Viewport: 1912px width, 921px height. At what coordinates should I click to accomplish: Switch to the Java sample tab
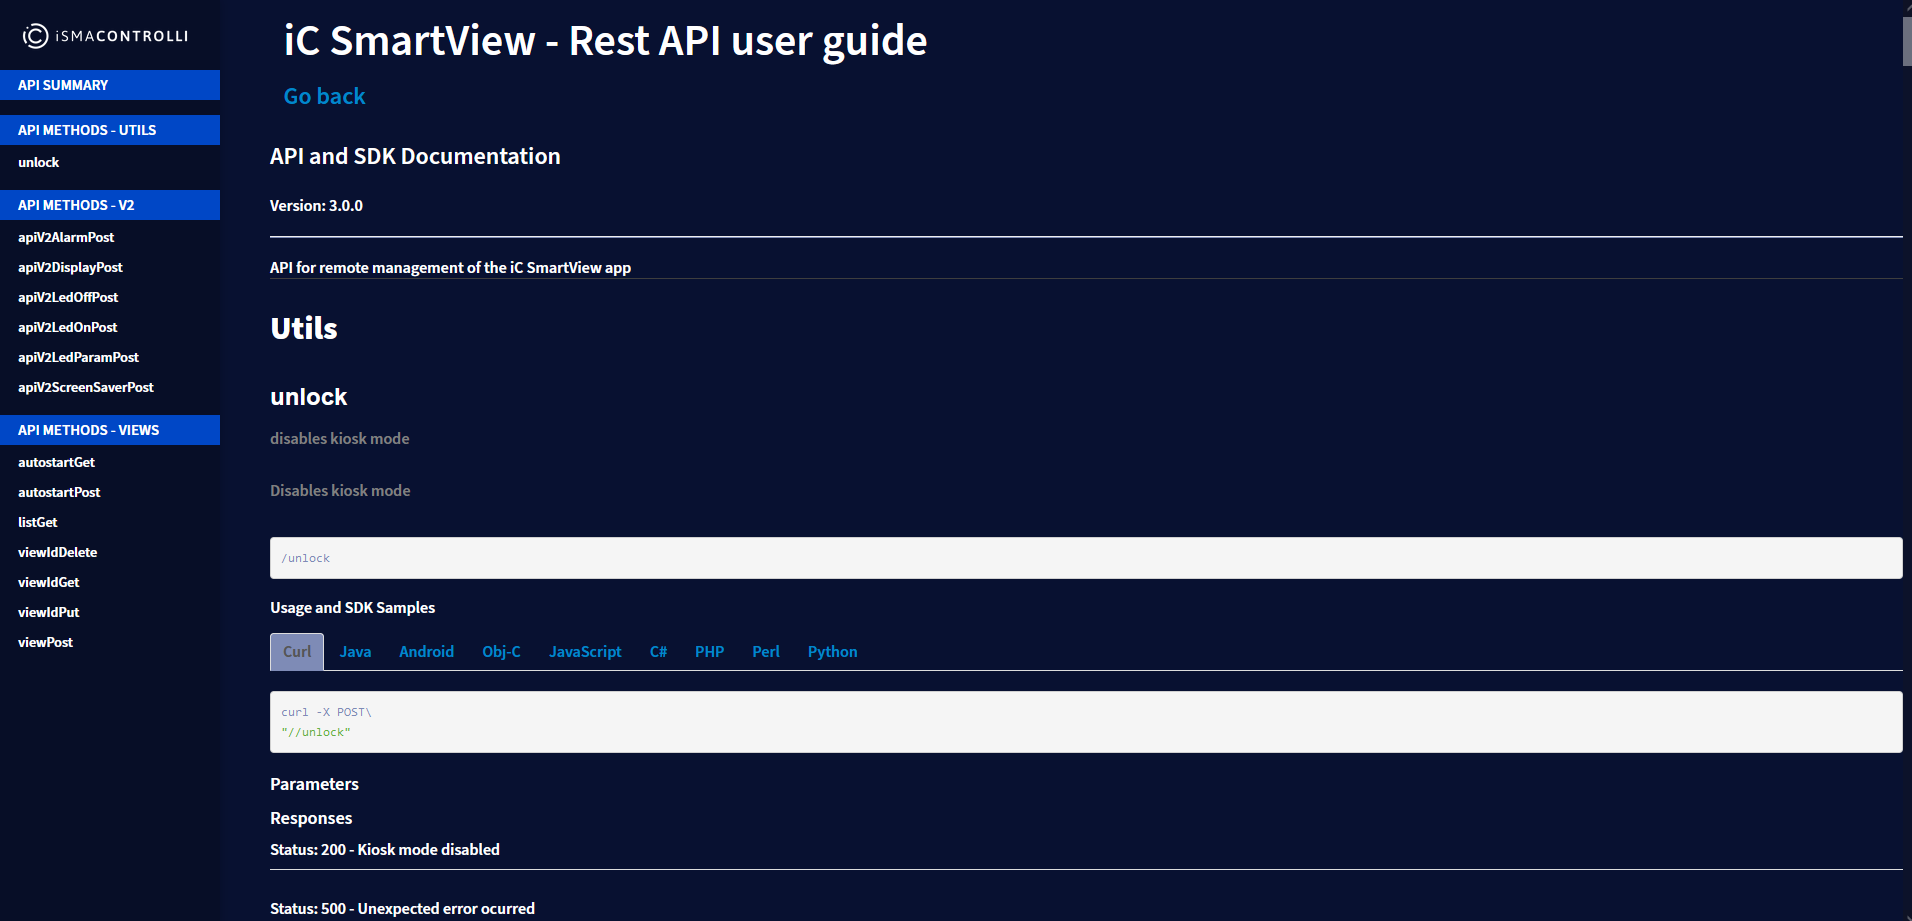pyautogui.click(x=355, y=651)
